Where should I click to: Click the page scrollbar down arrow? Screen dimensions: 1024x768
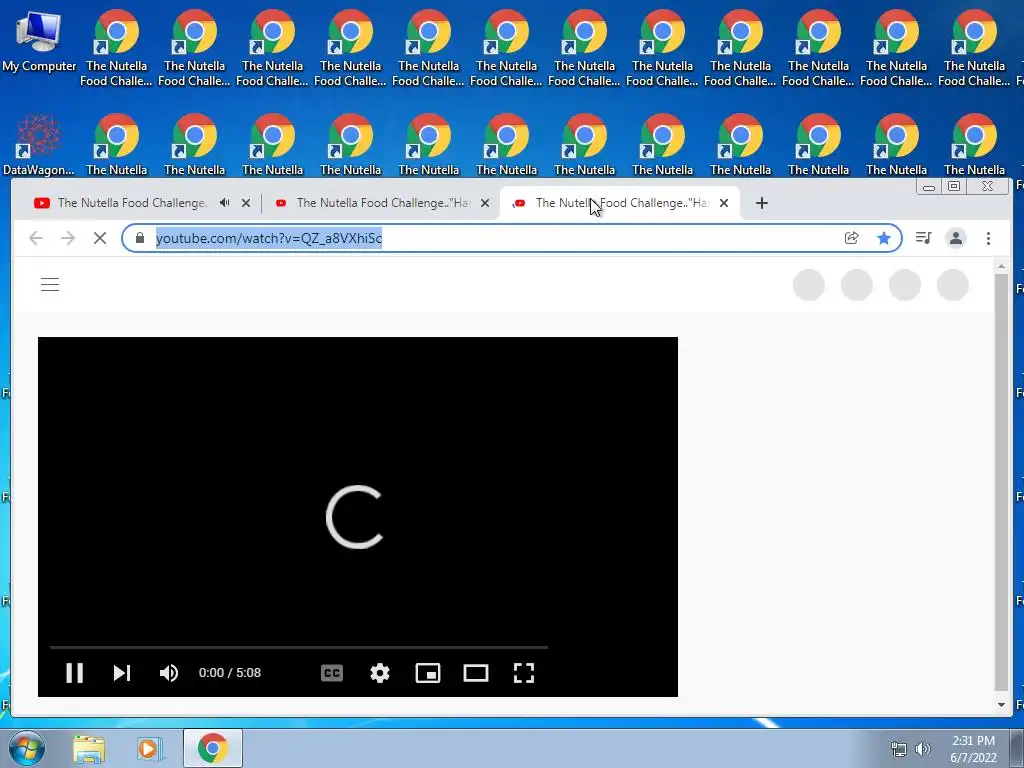pos(1001,705)
